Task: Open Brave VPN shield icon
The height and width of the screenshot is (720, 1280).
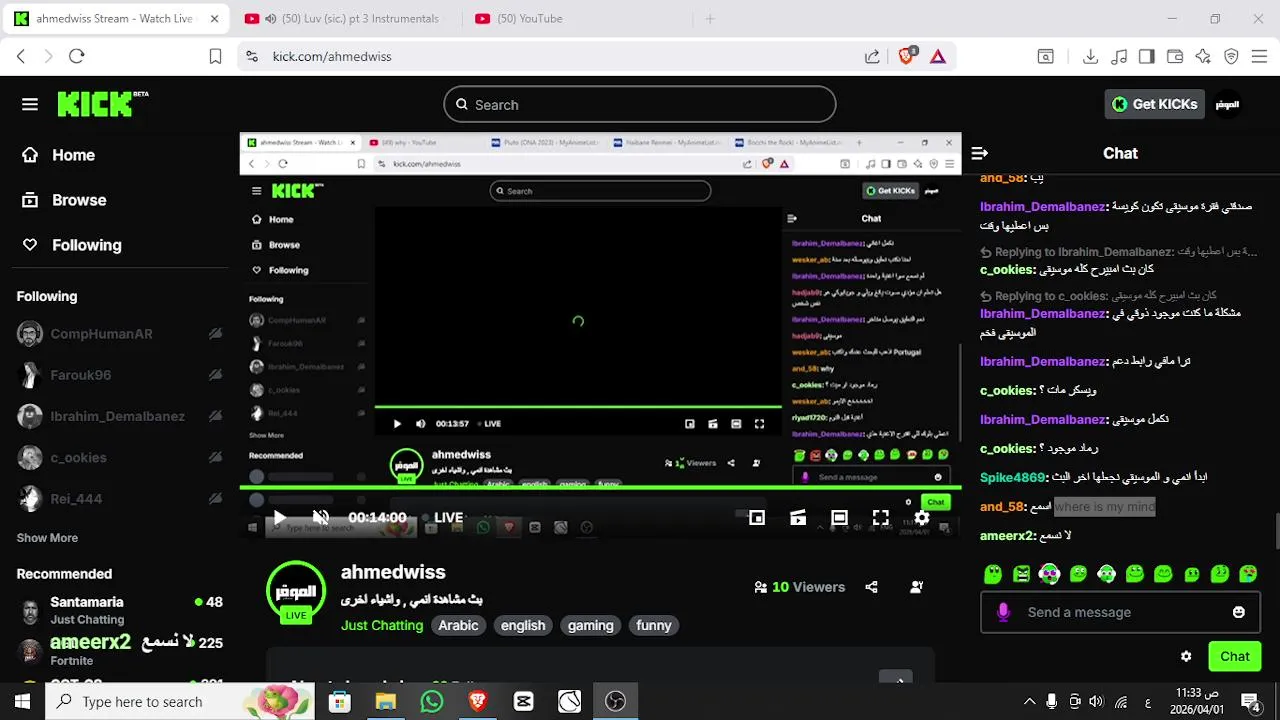Action: pos(1231,57)
